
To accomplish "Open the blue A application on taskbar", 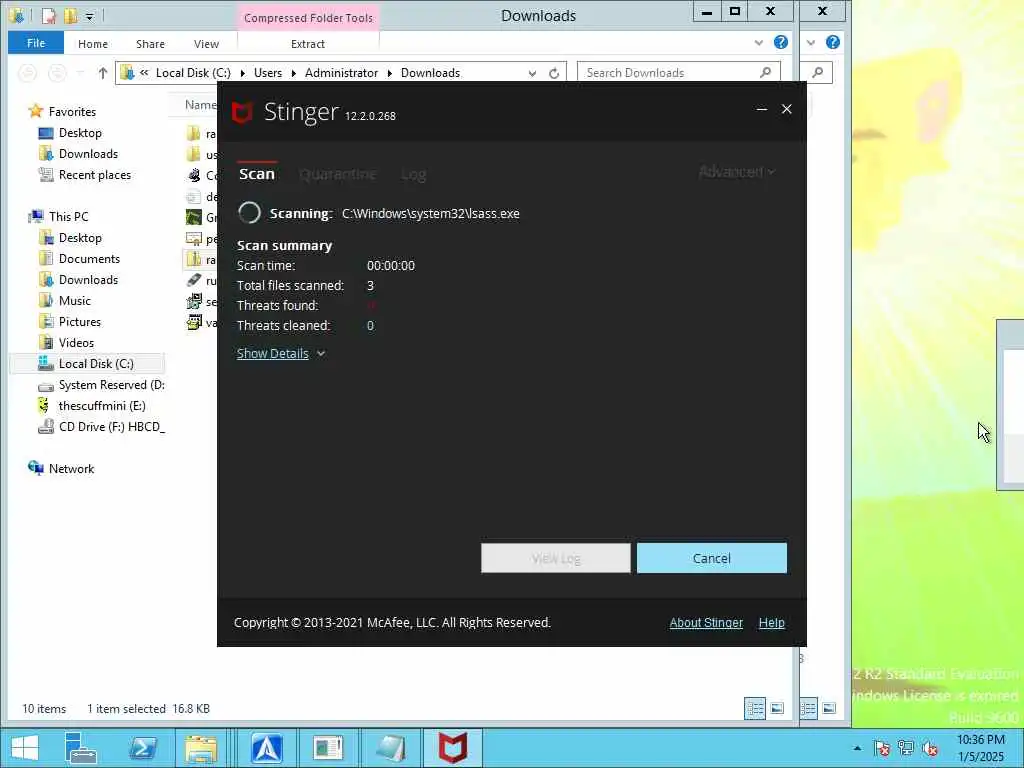I will pyautogui.click(x=266, y=748).
